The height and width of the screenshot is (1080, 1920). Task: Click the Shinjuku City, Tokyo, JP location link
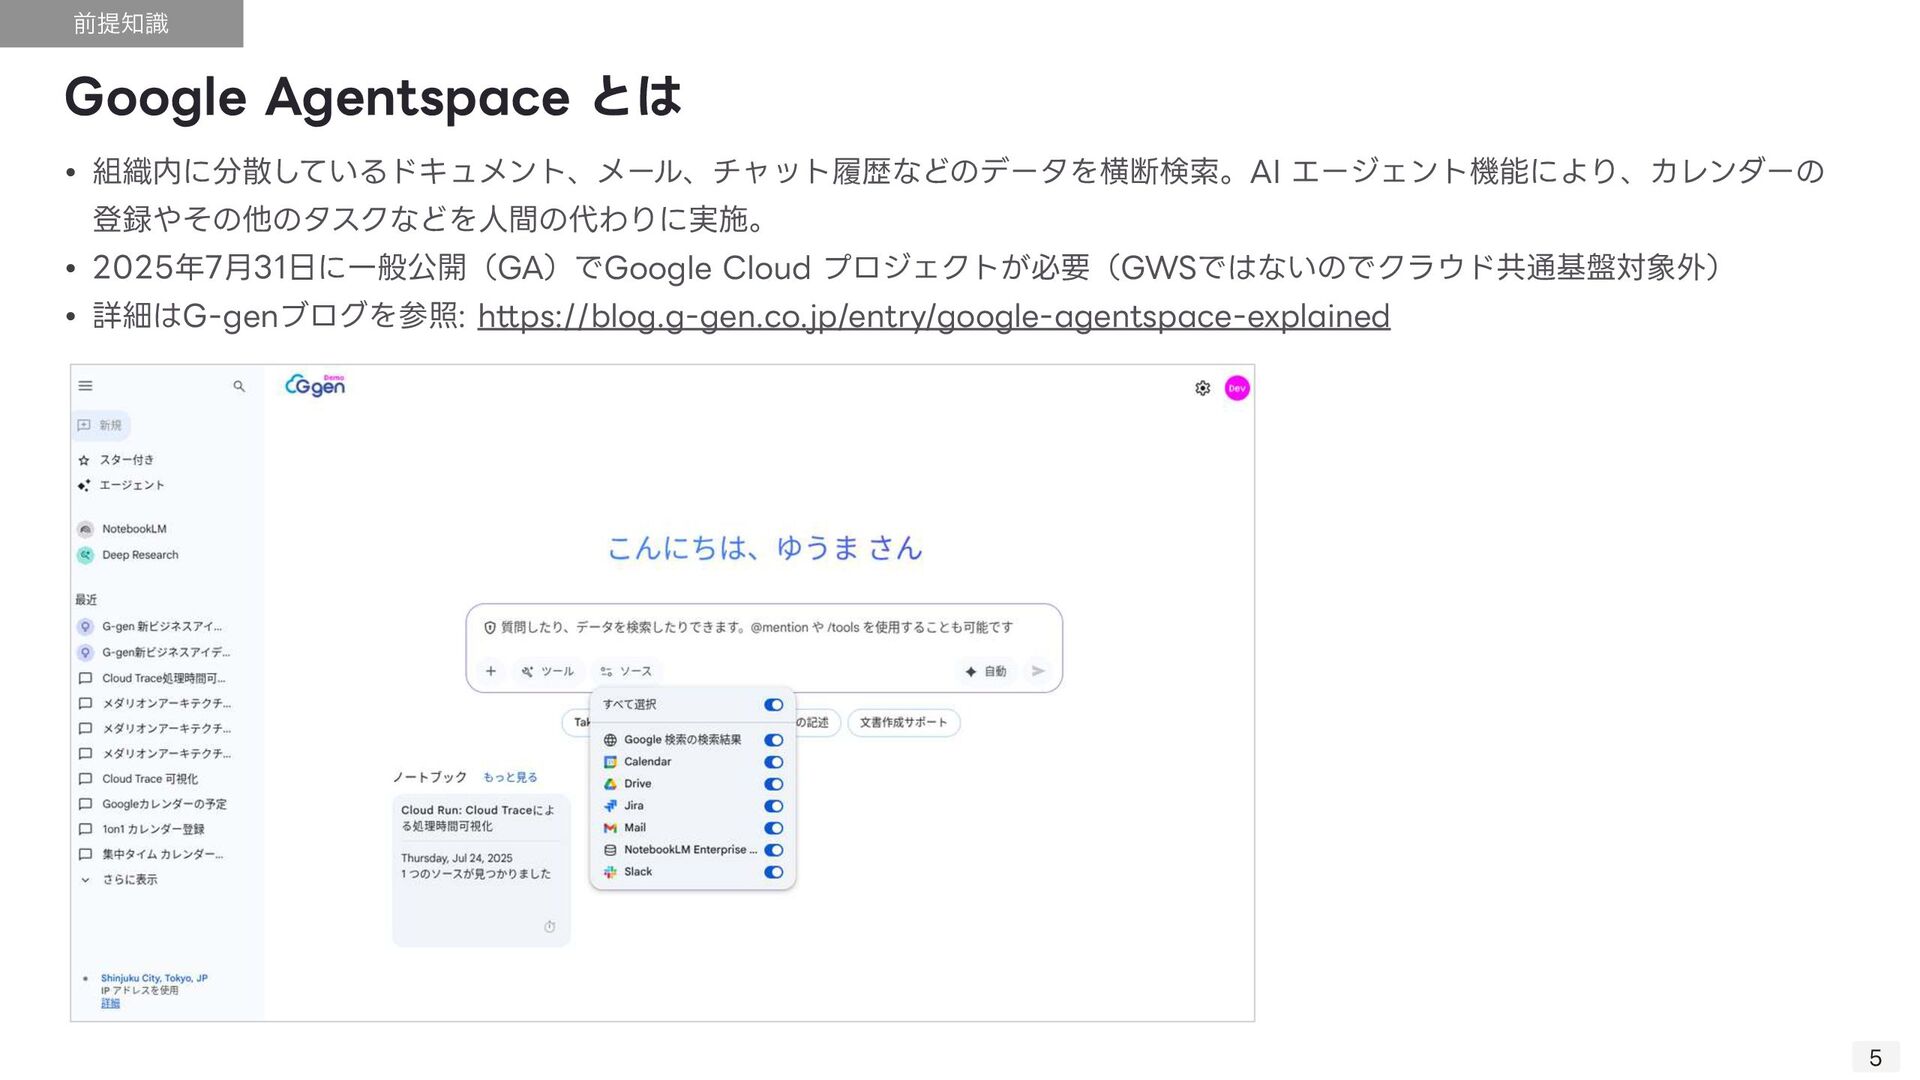click(154, 978)
